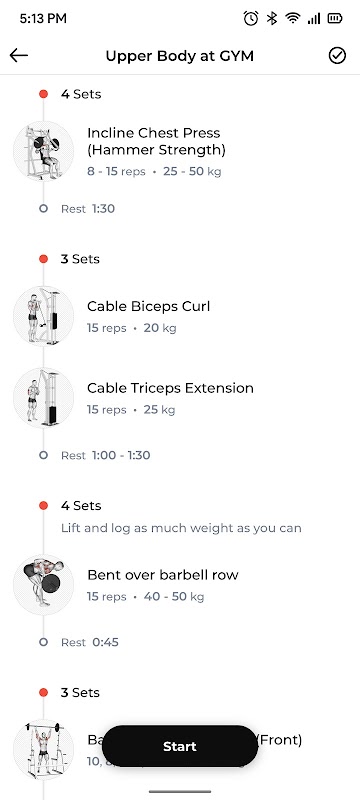
Task: Open Cable Biceps Curl exercise illustration
Action: tap(43, 316)
